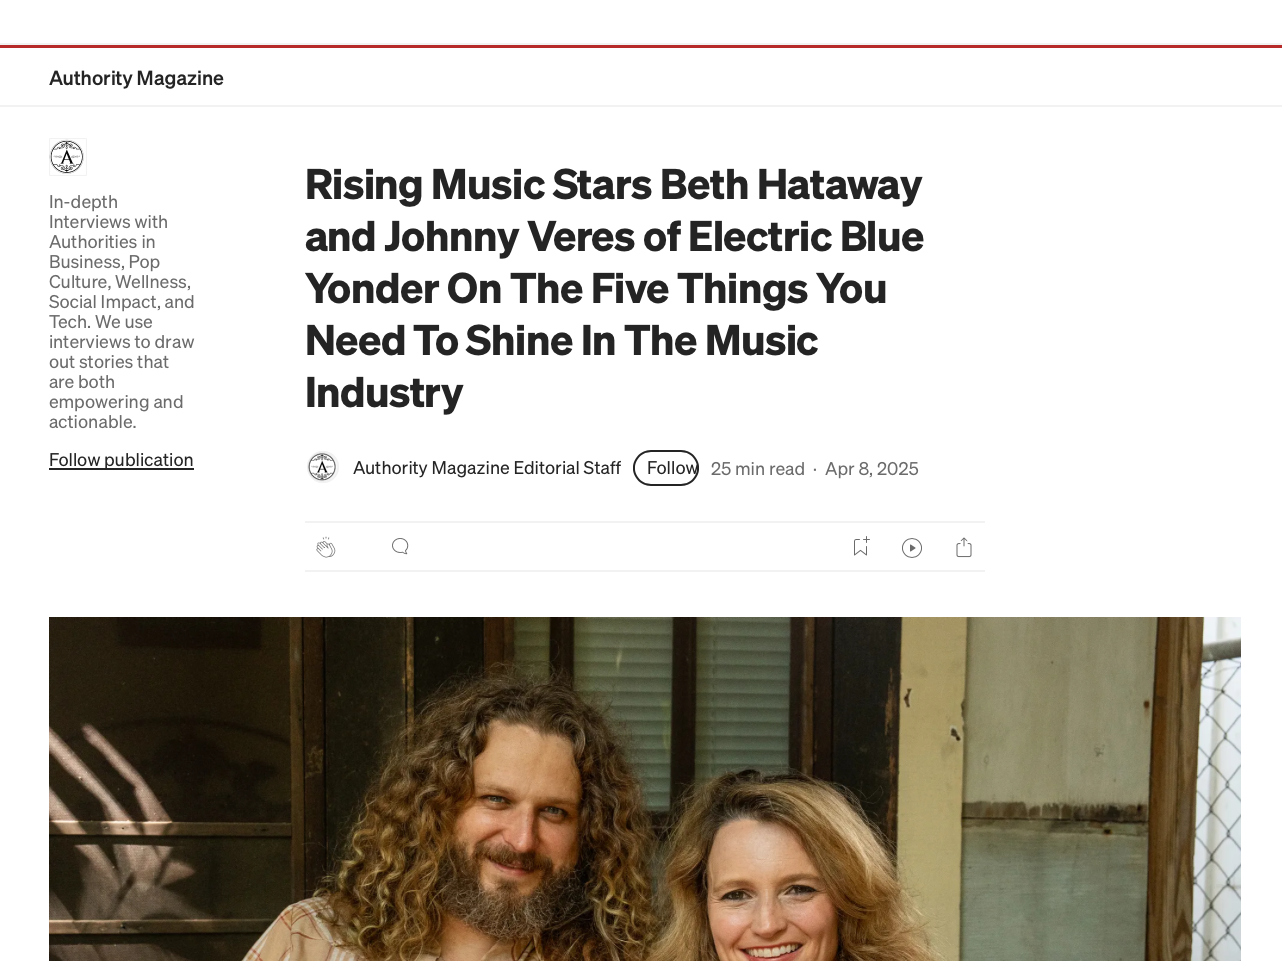Image resolution: width=1282 pixels, height=961 pixels.
Task: Go to Authority Magazine header title
Action: tap(136, 78)
